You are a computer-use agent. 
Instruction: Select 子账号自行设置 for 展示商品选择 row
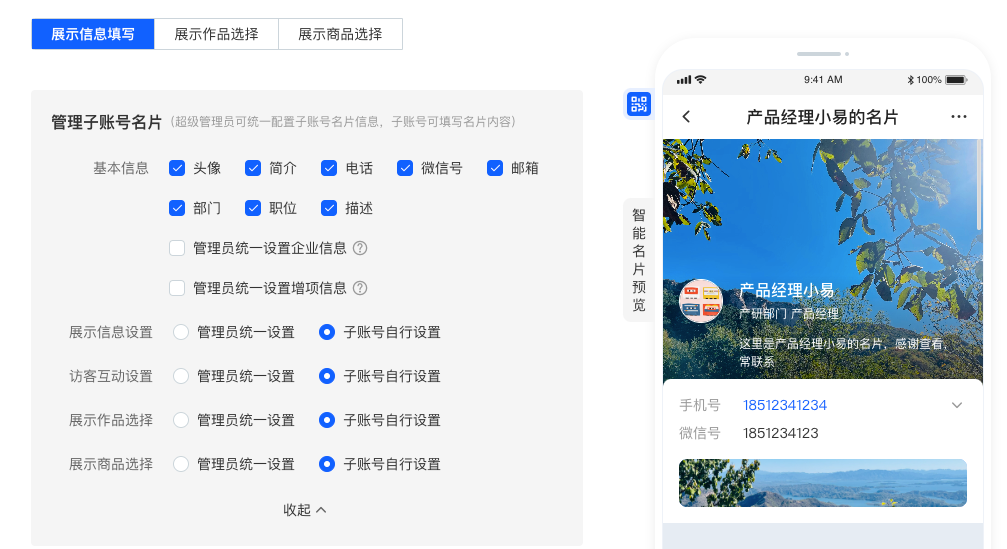pyautogui.click(x=327, y=464)
